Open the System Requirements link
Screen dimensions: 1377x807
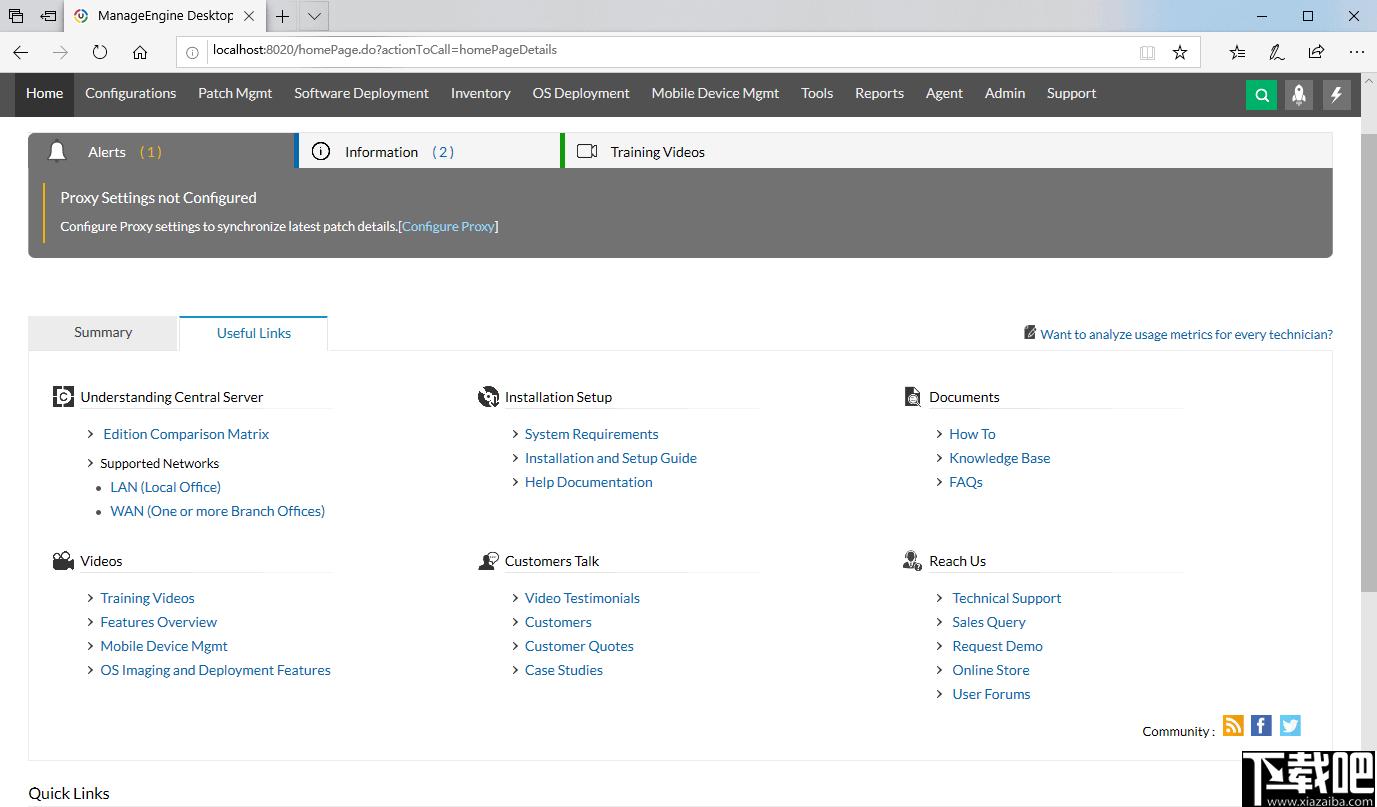(x=591, y=434)
